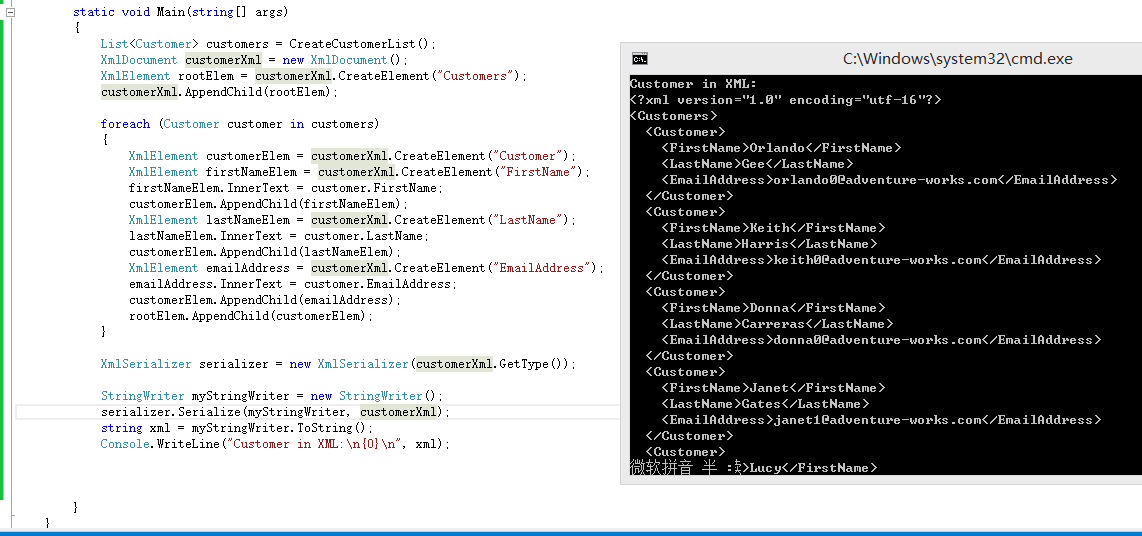Click the Gee LastName console line
The image size is (1142, 536).
point(757,164)
